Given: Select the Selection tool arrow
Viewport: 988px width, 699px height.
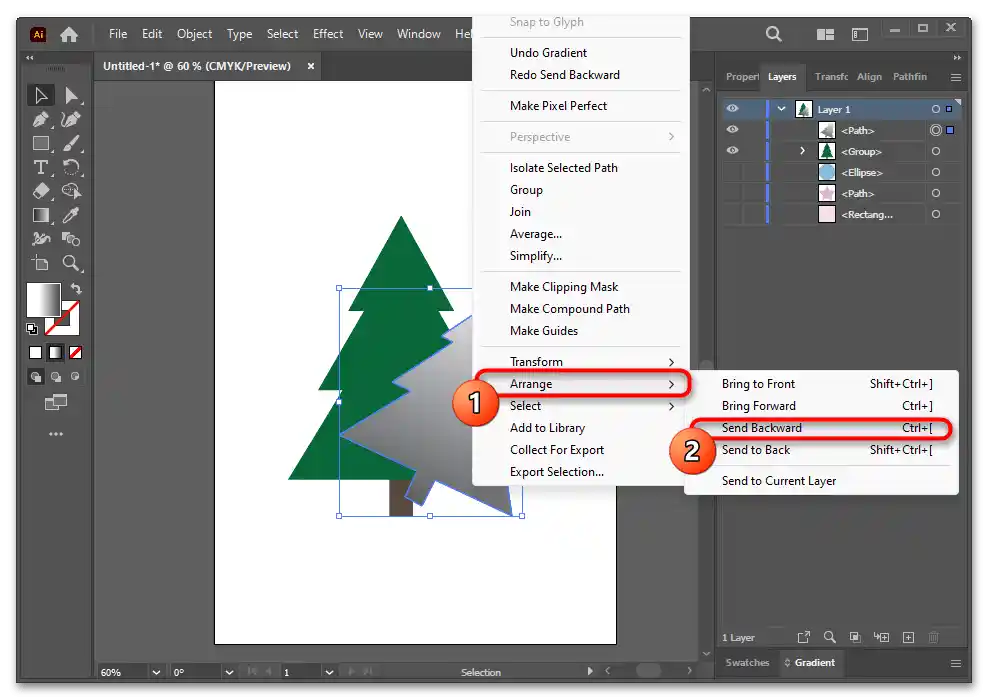Looking at the screenshot, I should (x=41, y=95).
